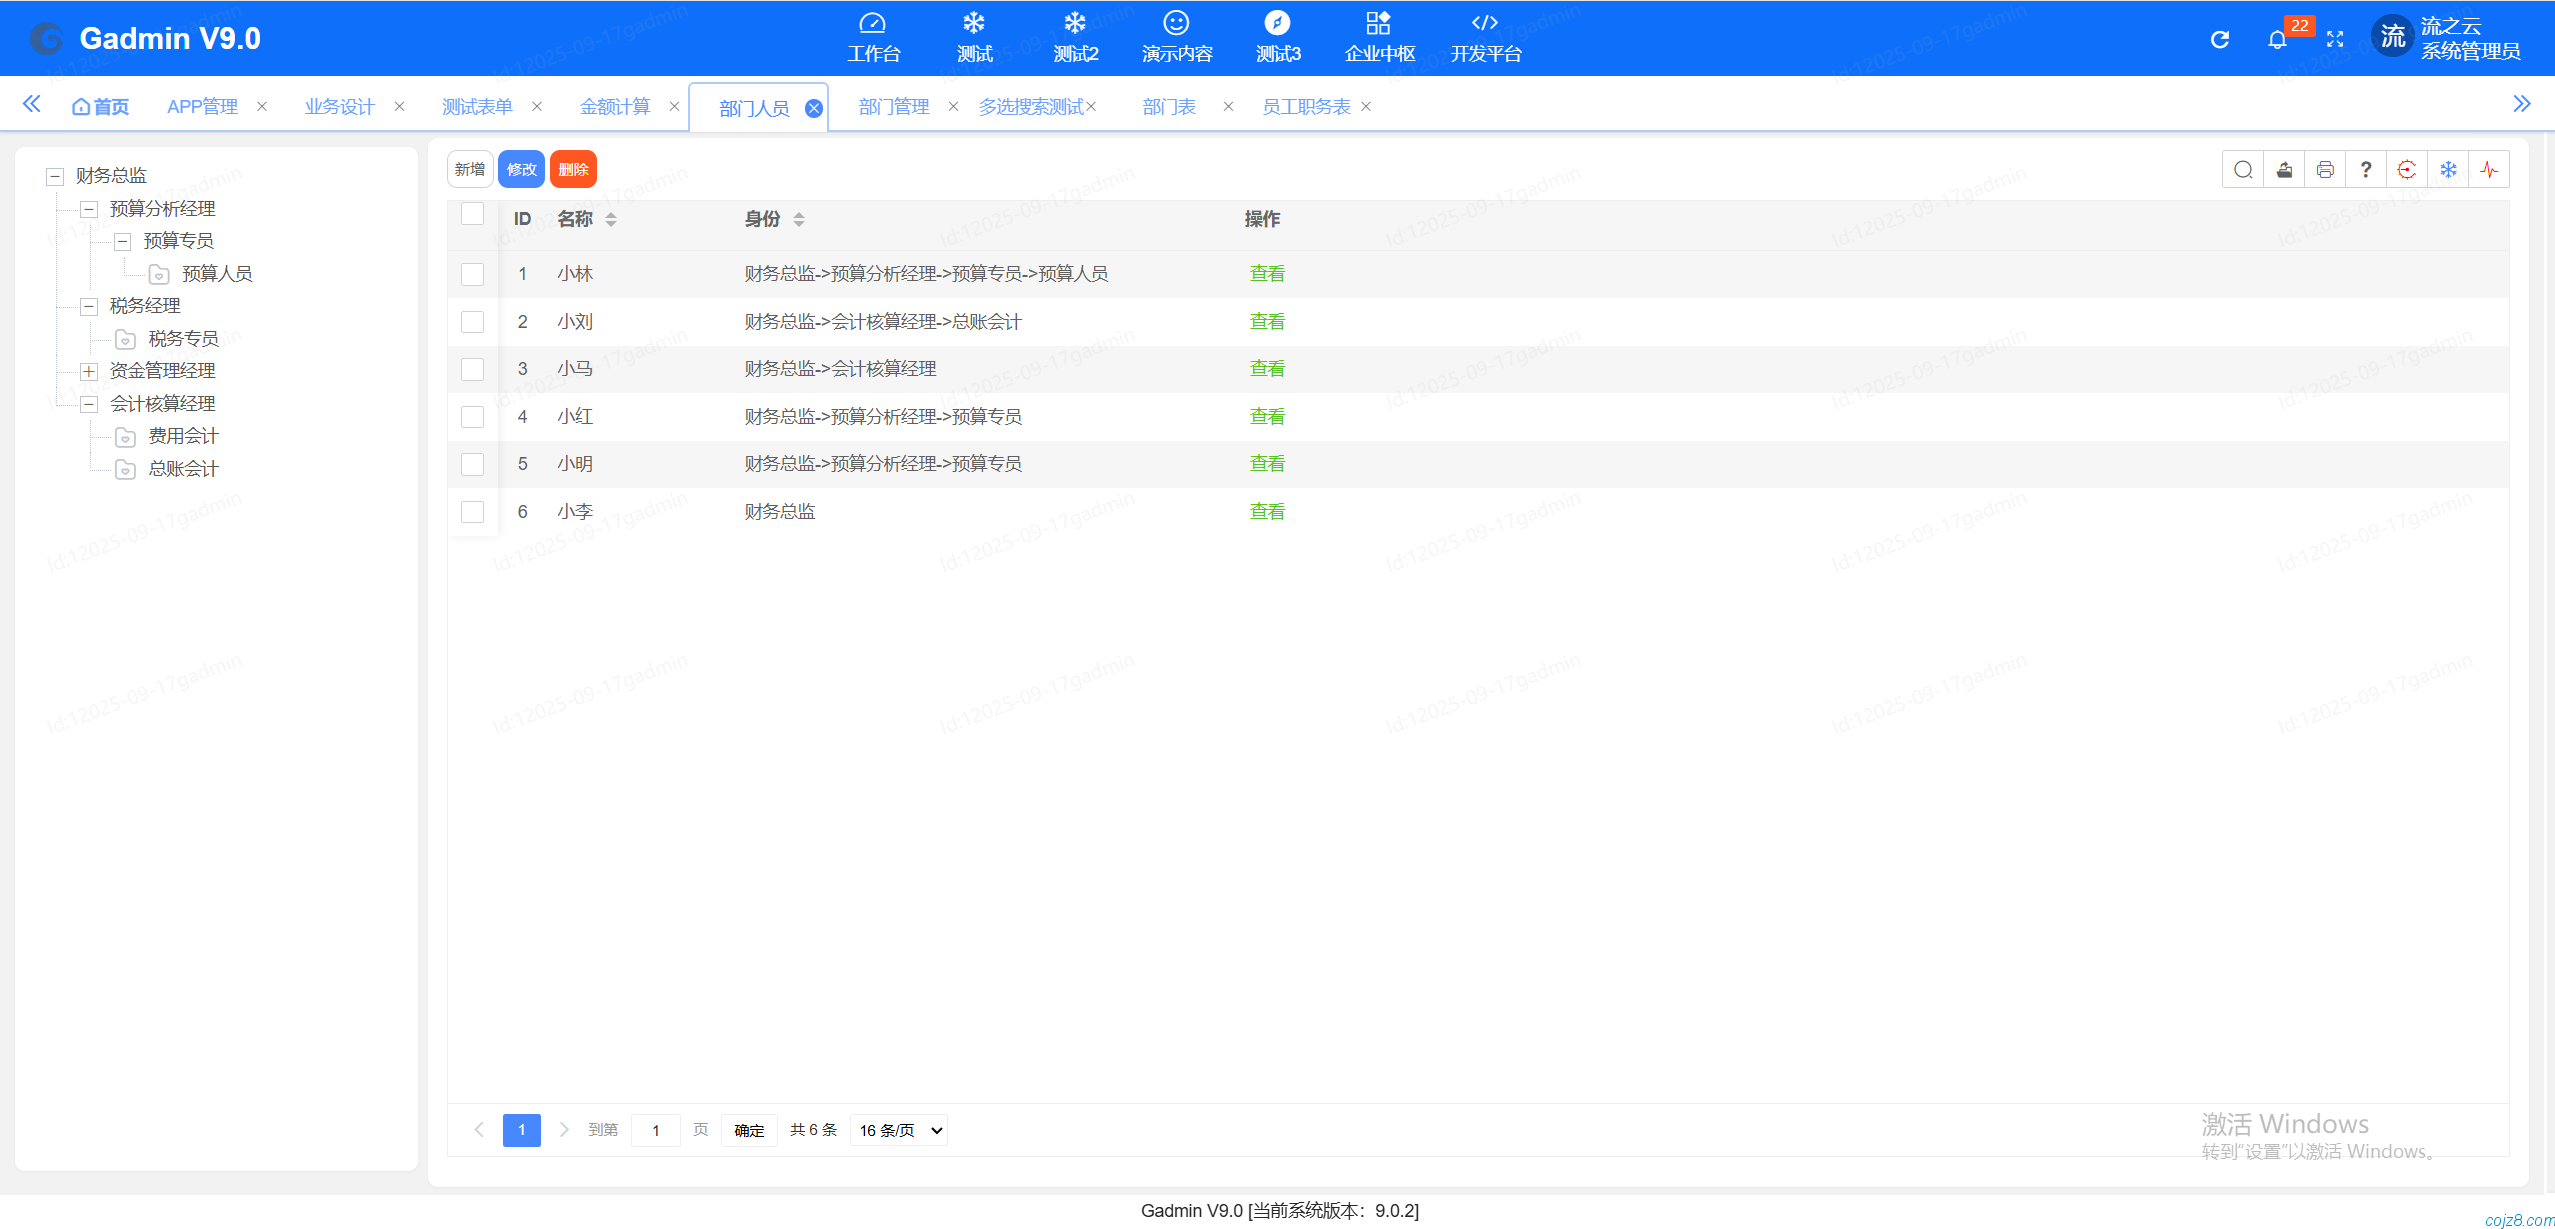Click the export folder icon

(x=2284, y=170)
